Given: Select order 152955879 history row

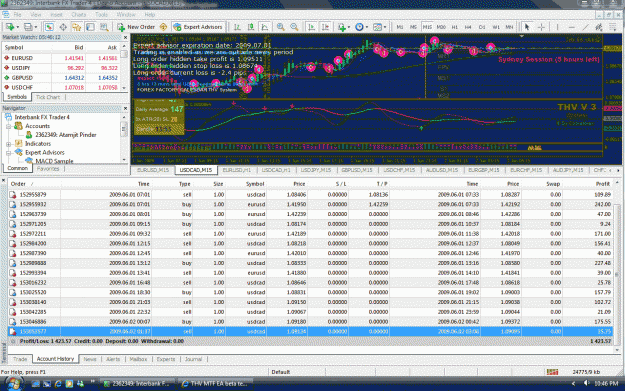Looking at the screenshot, I should [310, 195].
